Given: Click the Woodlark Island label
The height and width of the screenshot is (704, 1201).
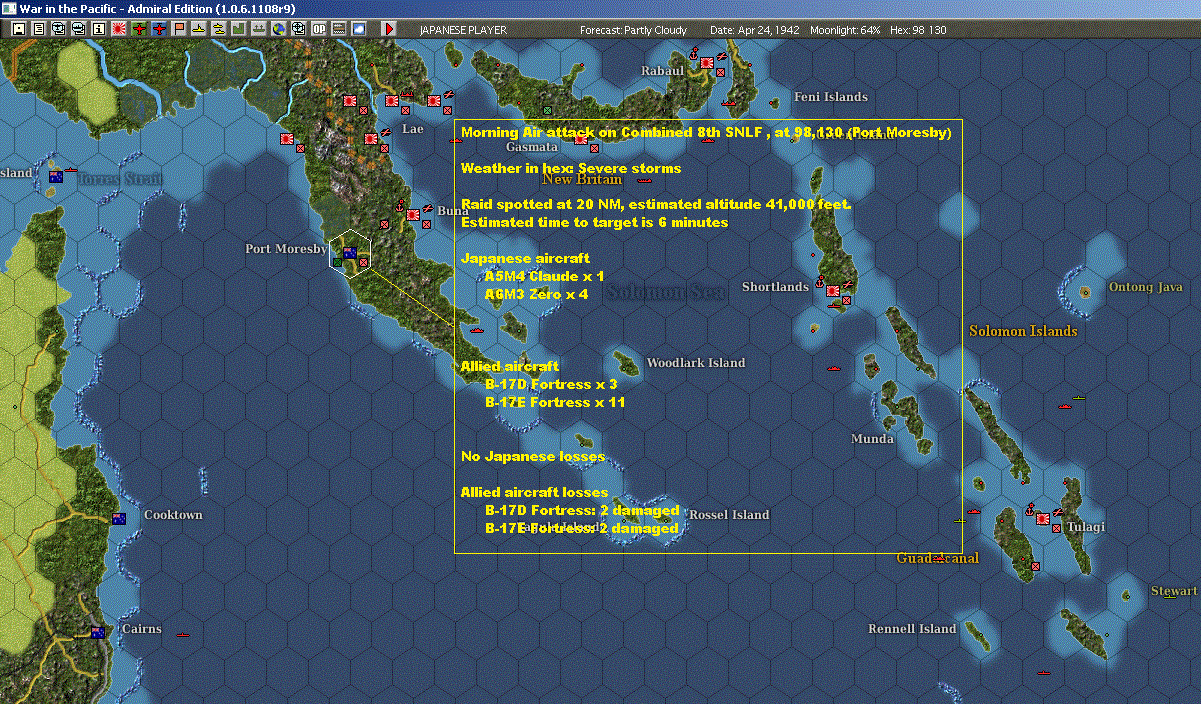Looking at the screenshot, I should pyautogui.click(x=696, y=363).
